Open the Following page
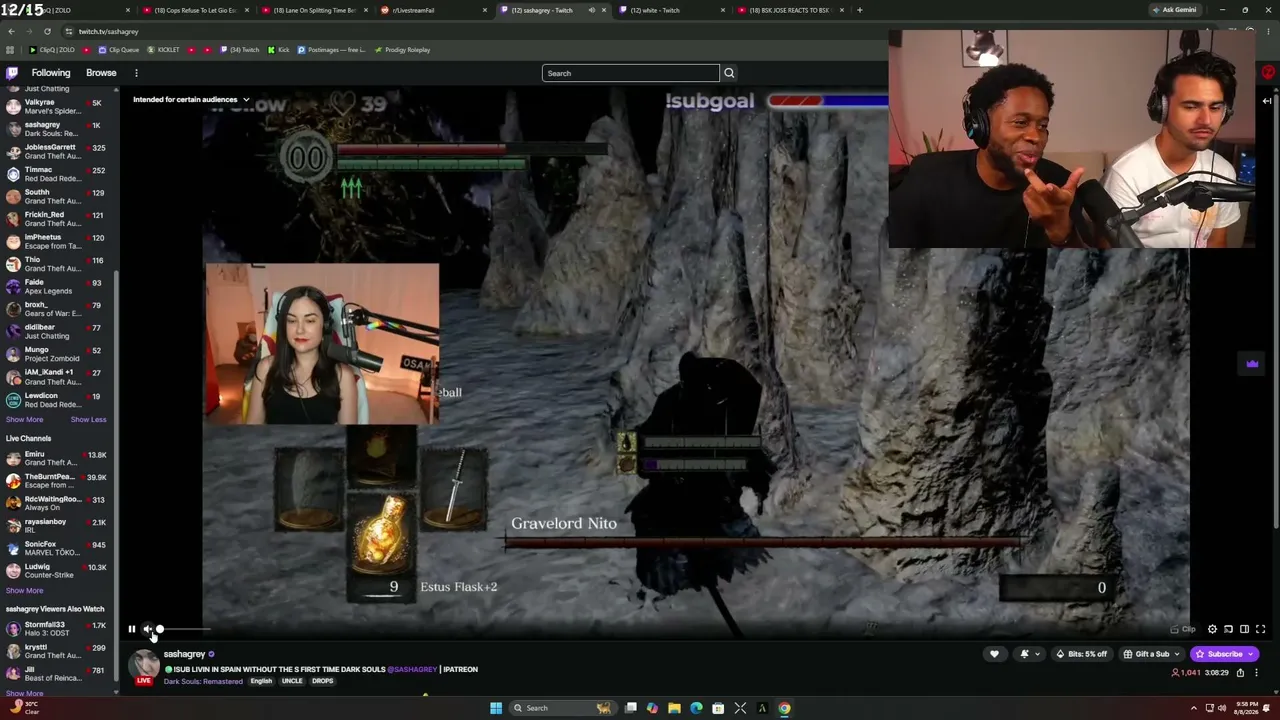Screen dimensions: 1280x720 click(51, 73)
